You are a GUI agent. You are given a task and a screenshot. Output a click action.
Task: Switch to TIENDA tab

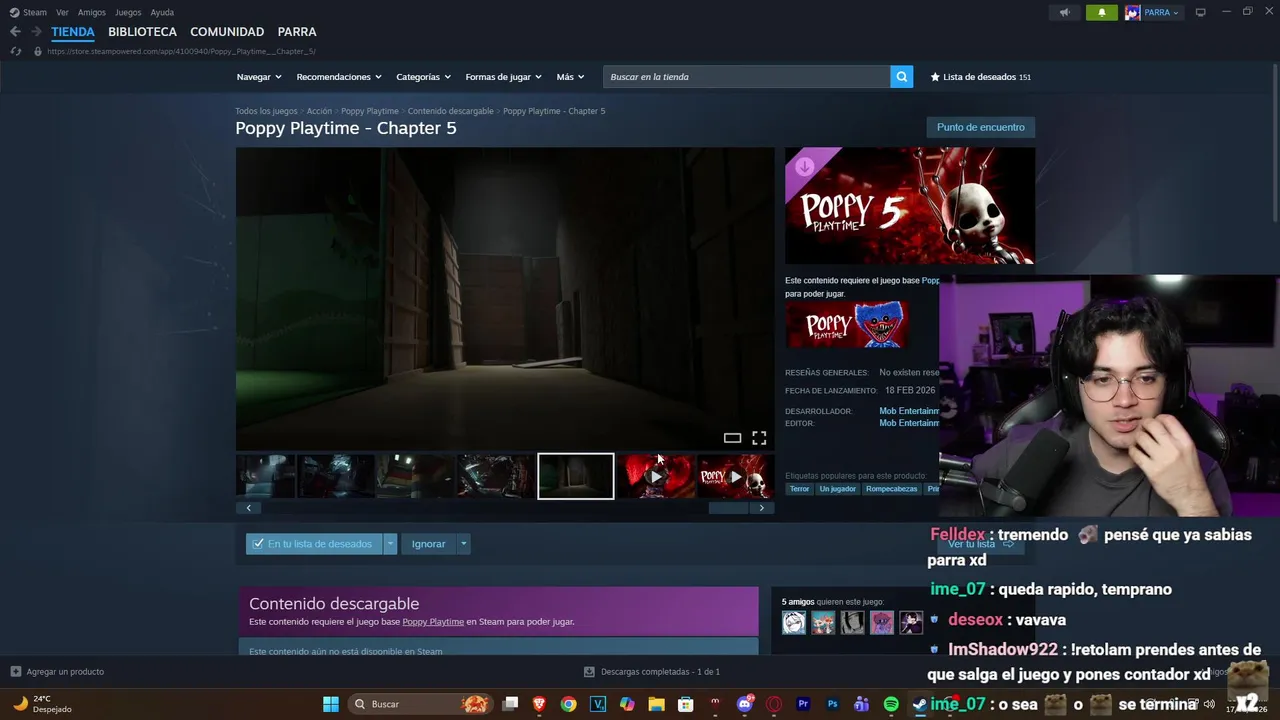click(73, 32)
